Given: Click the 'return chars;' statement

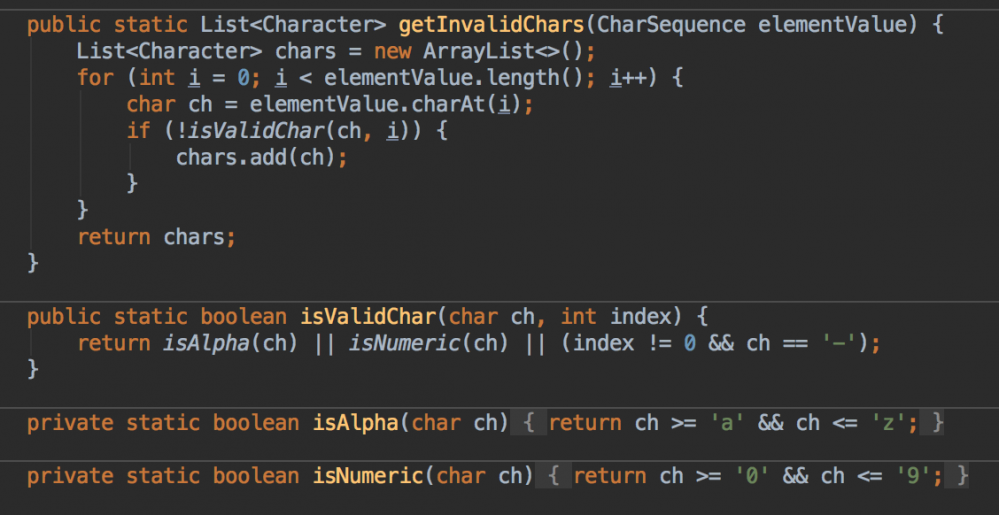Looking at the screenshot, I should pyautogui.click(x=157, y=237).
